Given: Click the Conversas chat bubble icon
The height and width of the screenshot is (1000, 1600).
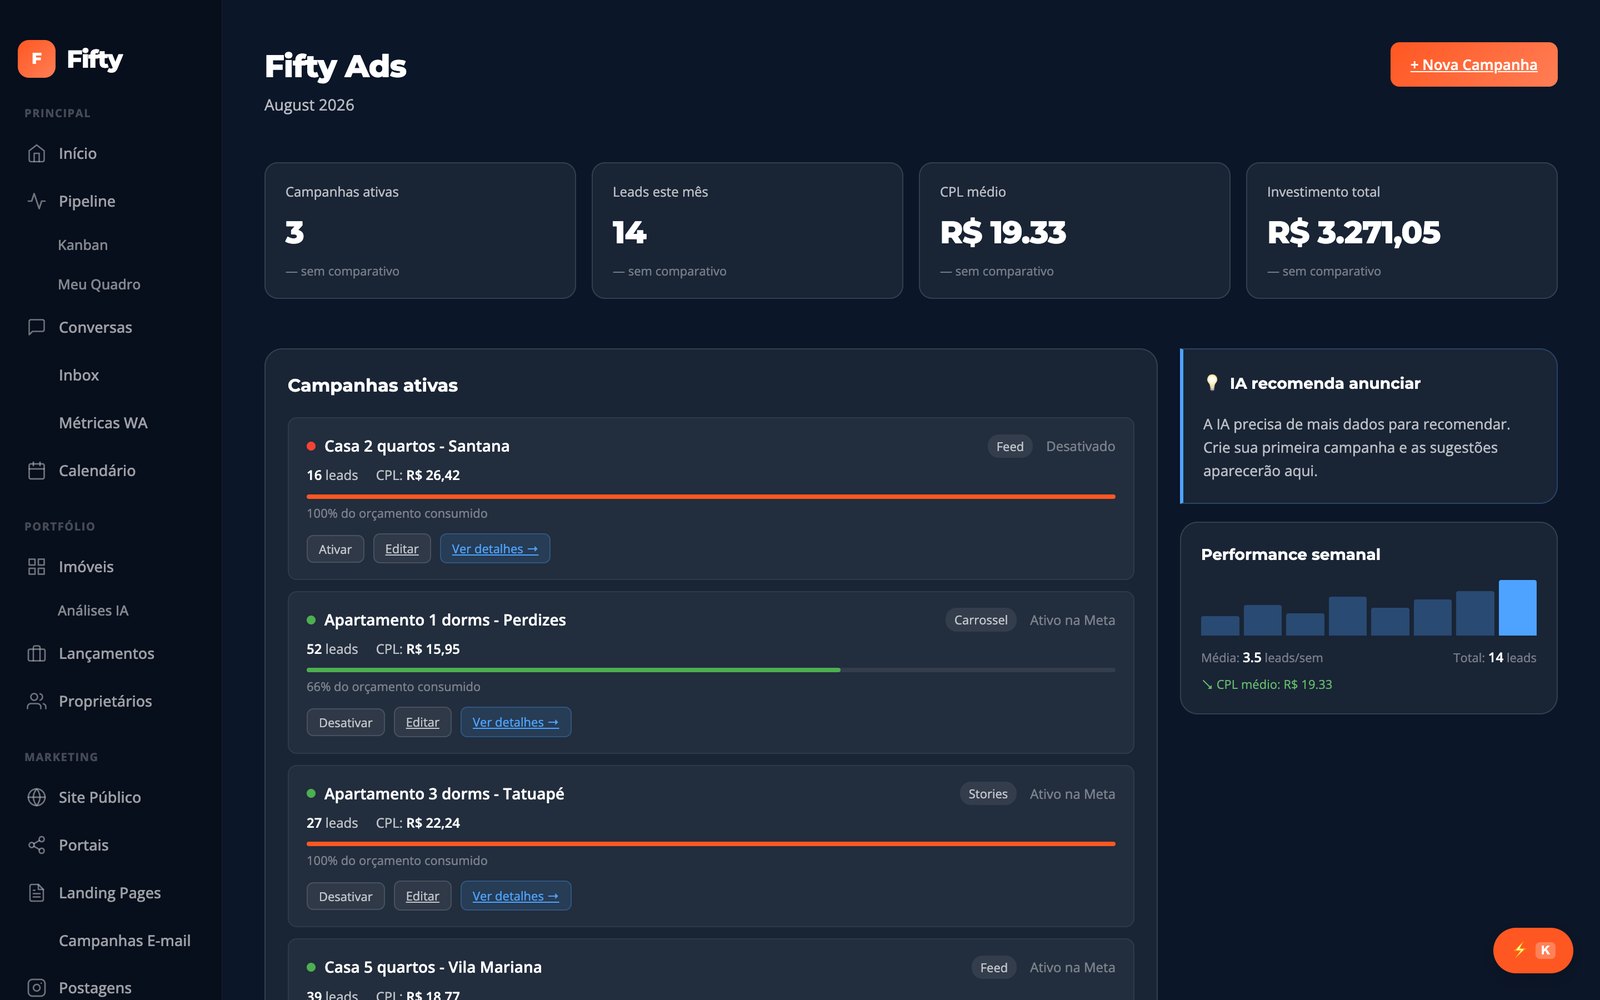Looking at the screenshot, I should pyautogui.click(x=37, y=327).
